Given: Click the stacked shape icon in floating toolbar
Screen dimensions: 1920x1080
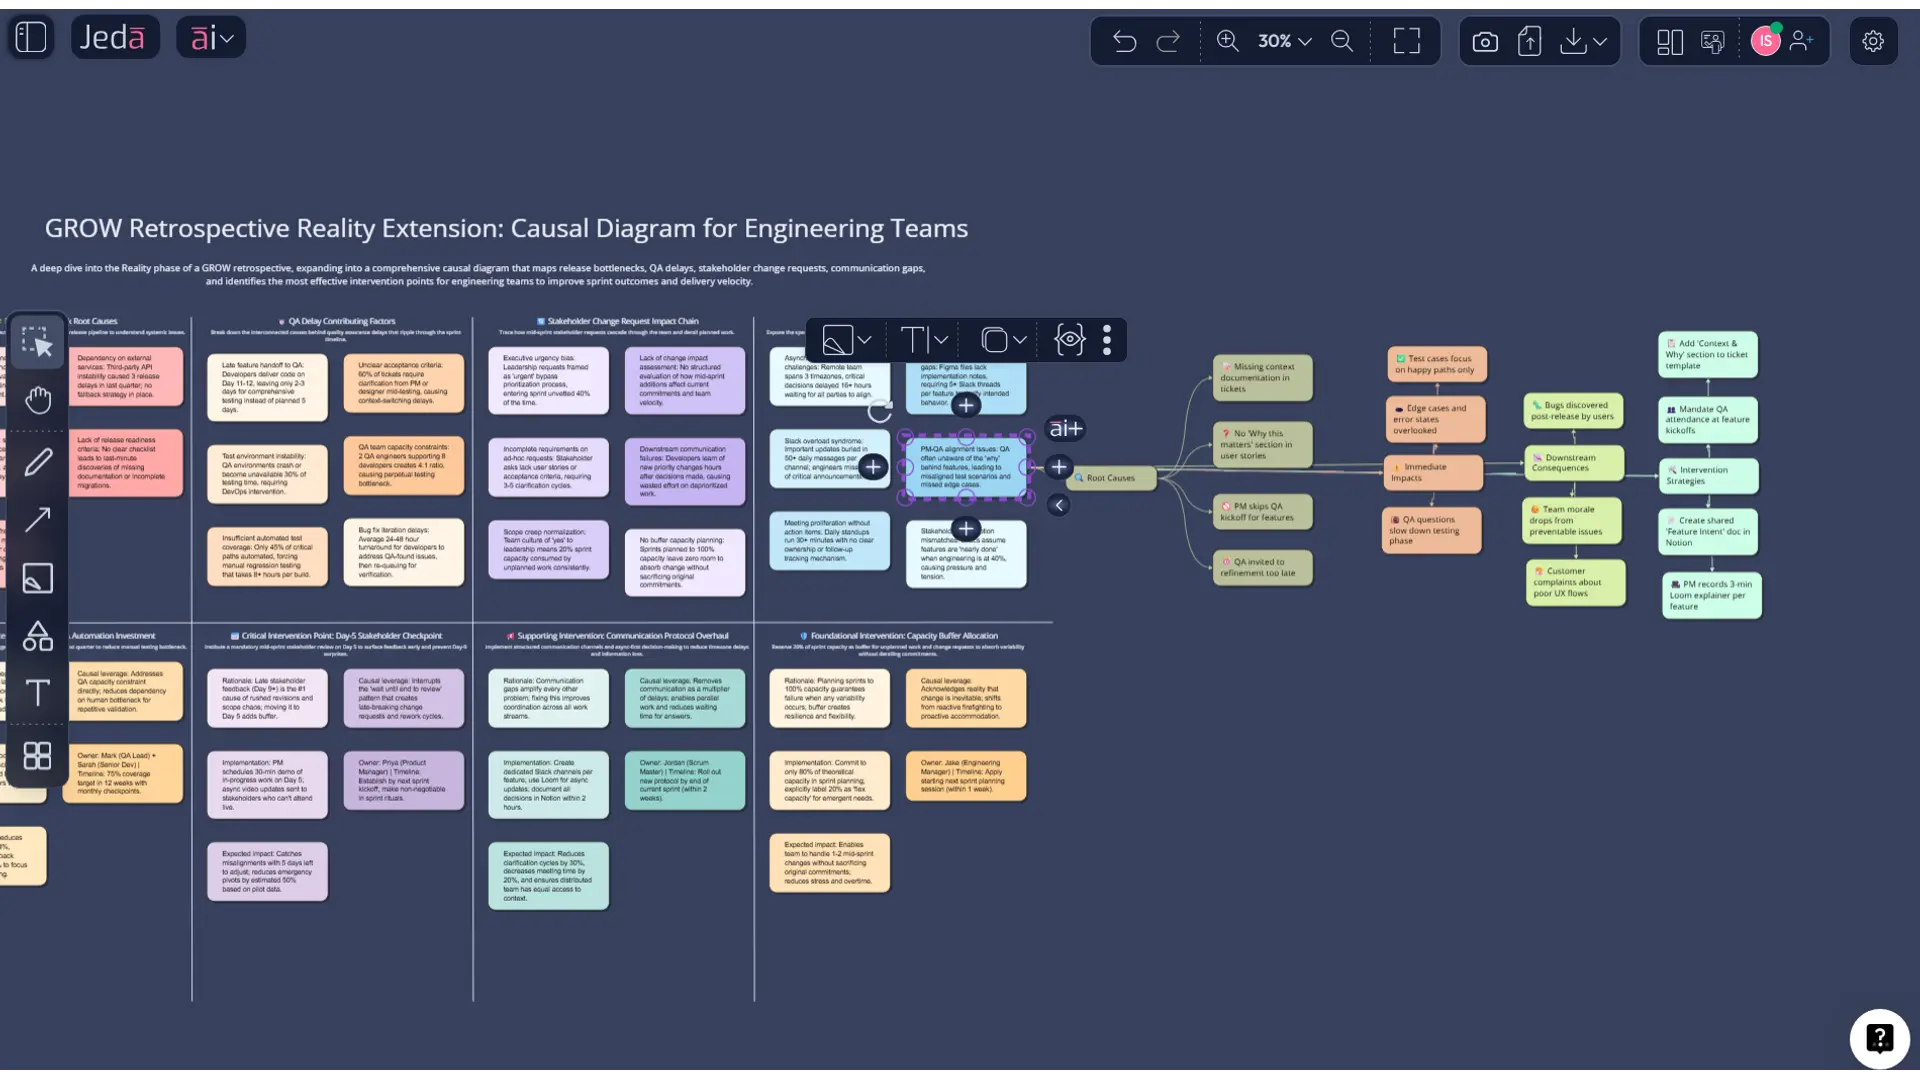Looking at the screenshot, I should click(994, 340).
